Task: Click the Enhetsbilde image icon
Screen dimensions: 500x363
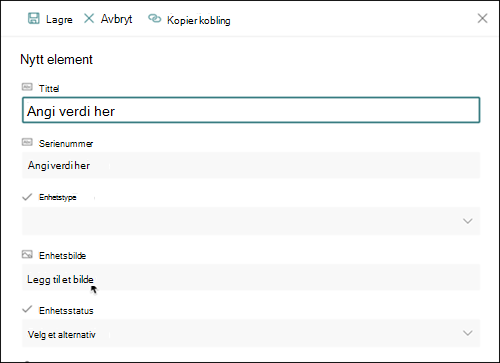Action: (x=27, y=255)
